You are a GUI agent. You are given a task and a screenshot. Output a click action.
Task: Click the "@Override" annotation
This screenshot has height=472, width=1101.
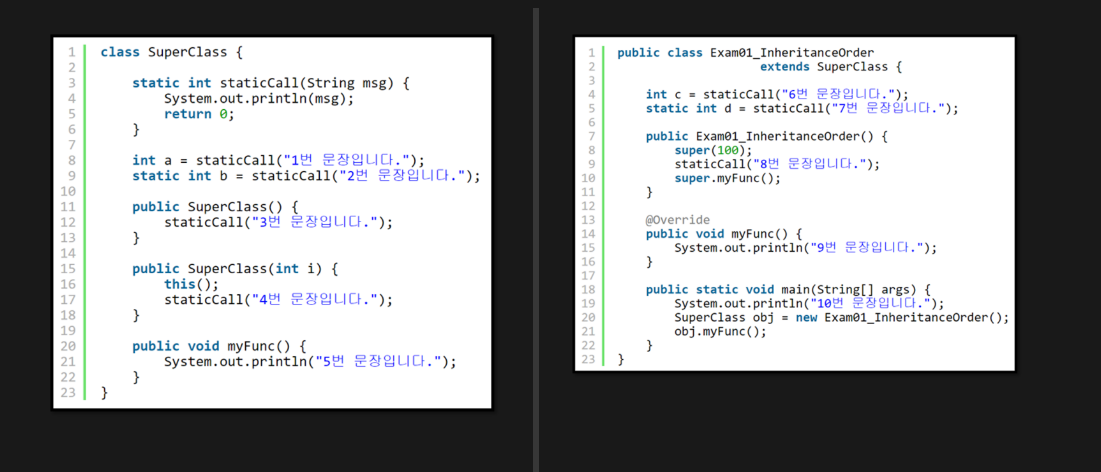pos(678,220)
